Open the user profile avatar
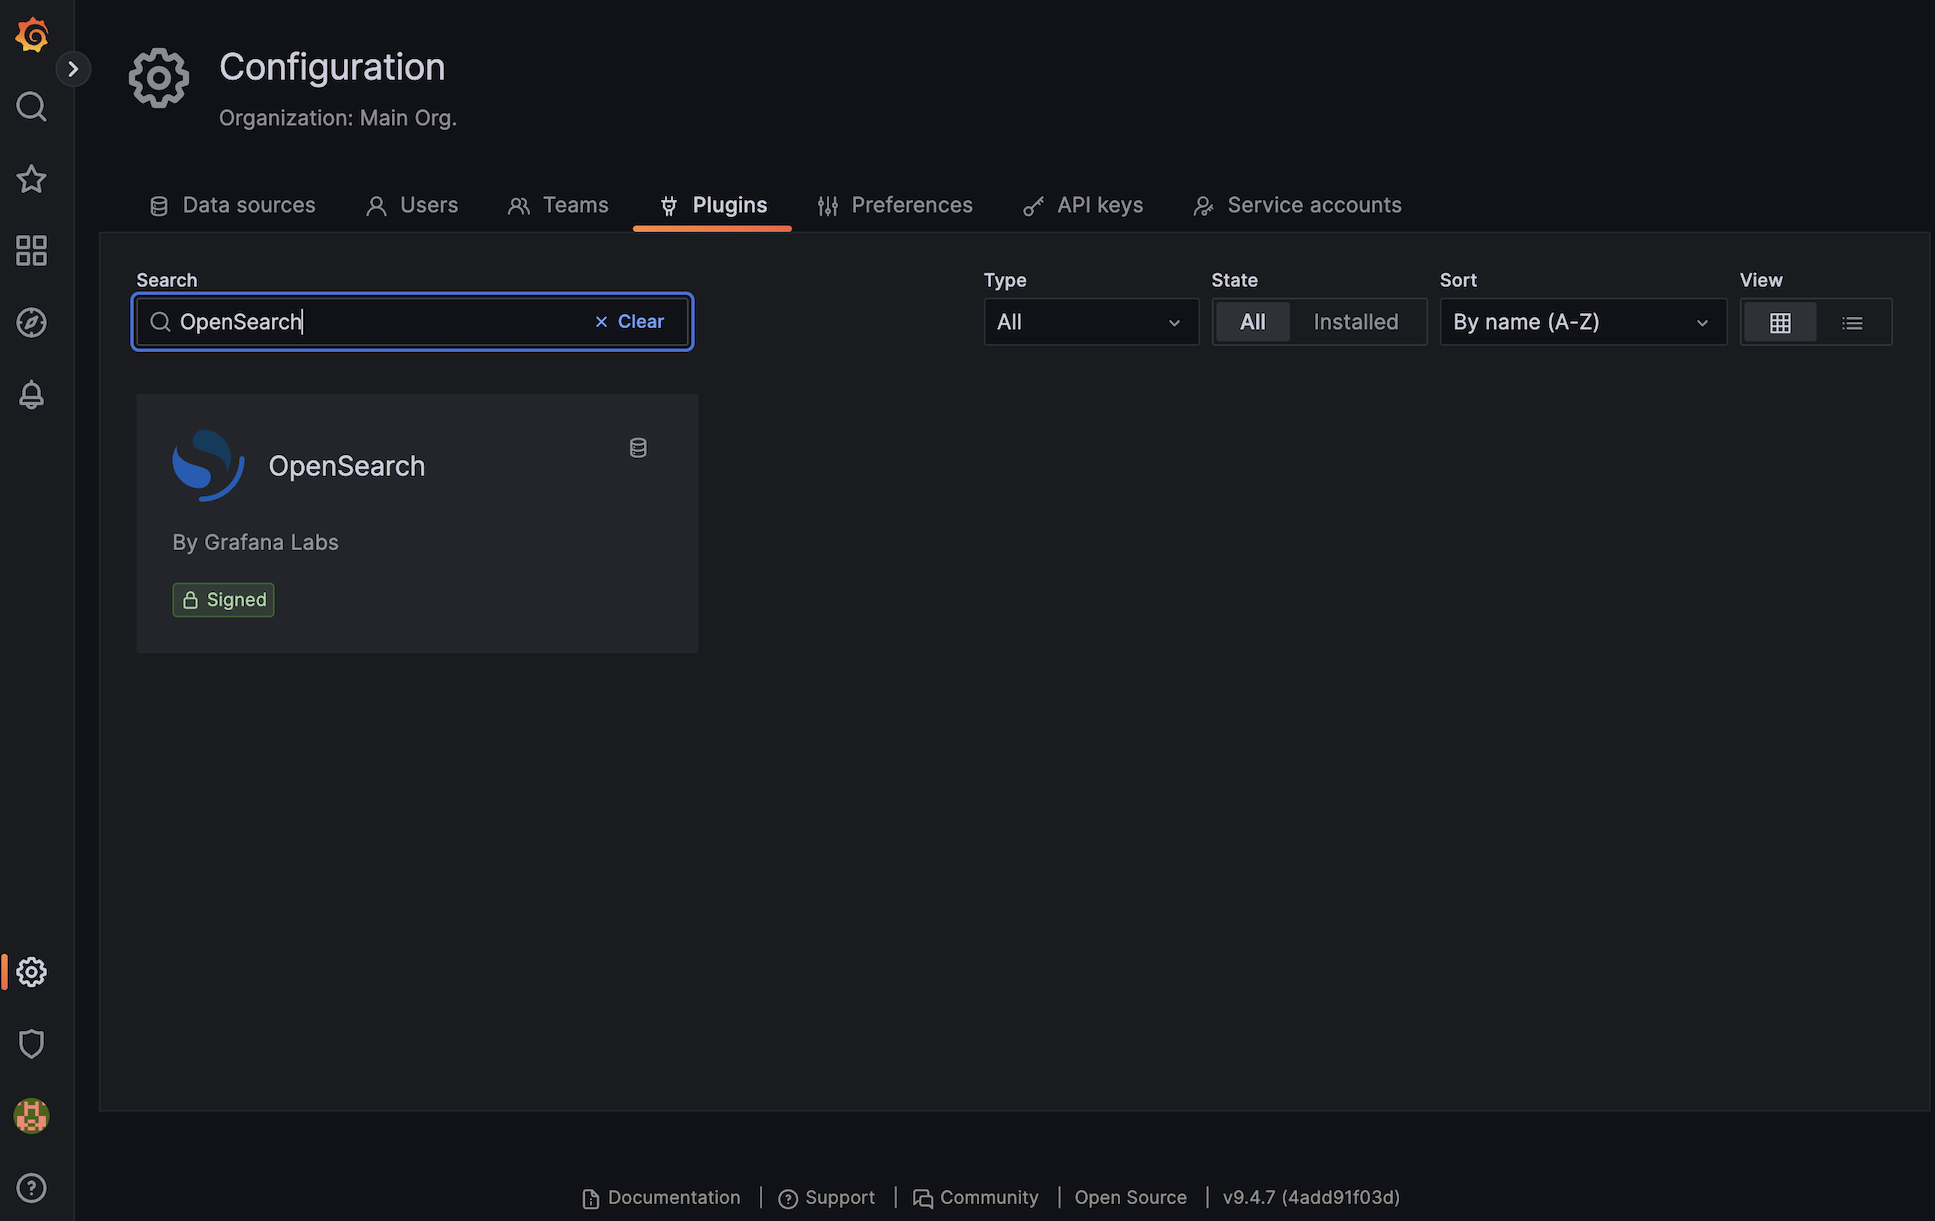This screenshot has height=1221, width=1935. (x=32, y=1116)
